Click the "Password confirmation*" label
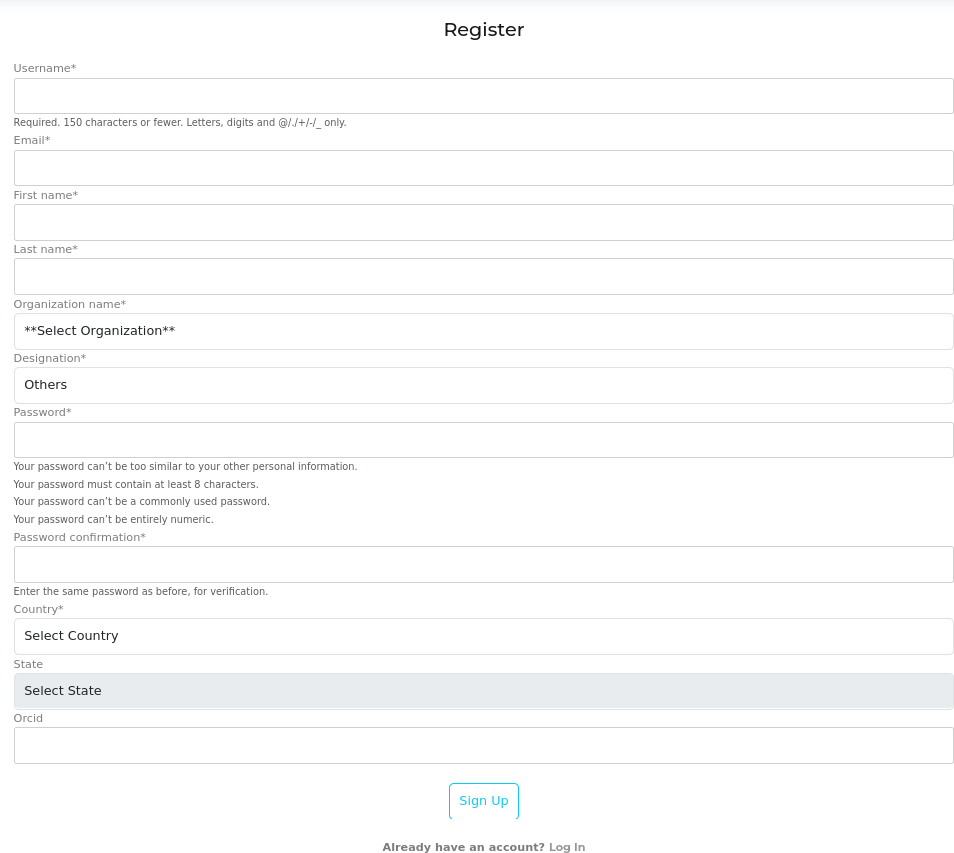The height and width of the screenshot is (853, 954). pos(80,537)
